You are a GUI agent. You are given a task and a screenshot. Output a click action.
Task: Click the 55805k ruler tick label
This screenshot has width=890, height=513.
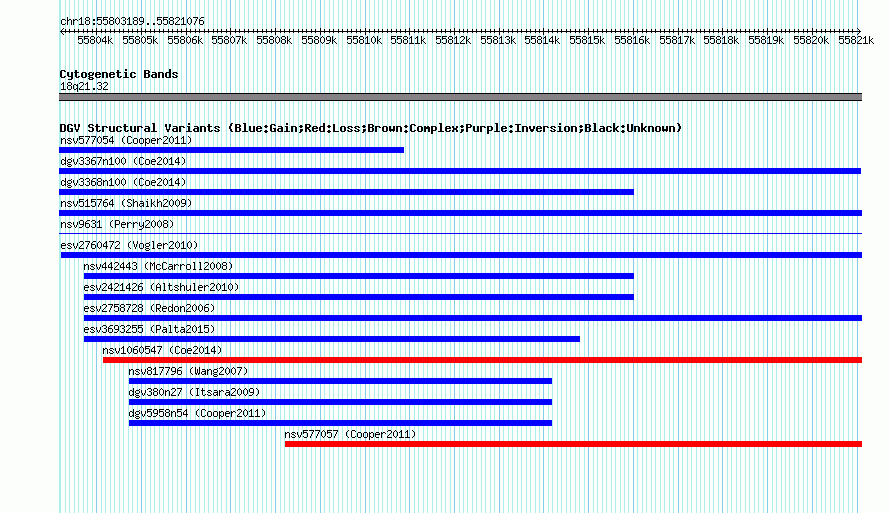tap(140, 40)
